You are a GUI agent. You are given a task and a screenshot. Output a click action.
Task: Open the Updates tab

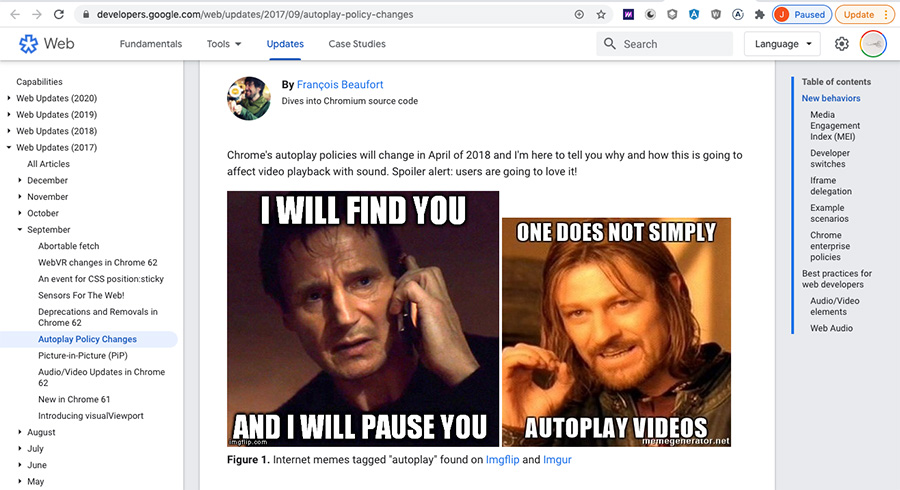(x=285, y=44)
